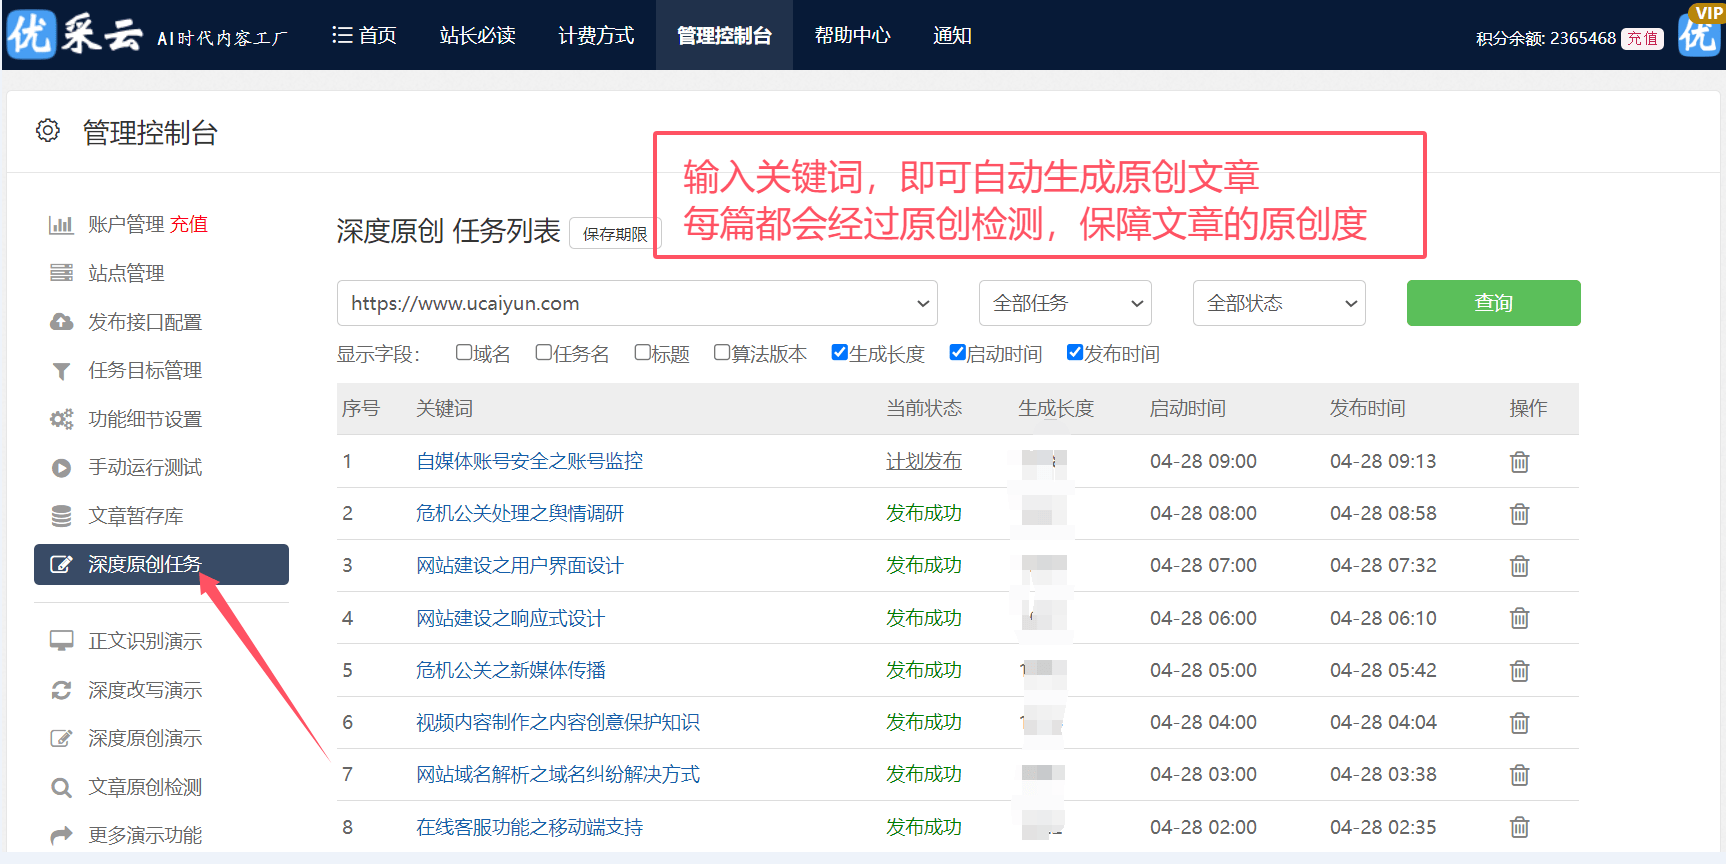
Task: Open the 全部状态 filter dropdown
Action: click(1279, 303)
